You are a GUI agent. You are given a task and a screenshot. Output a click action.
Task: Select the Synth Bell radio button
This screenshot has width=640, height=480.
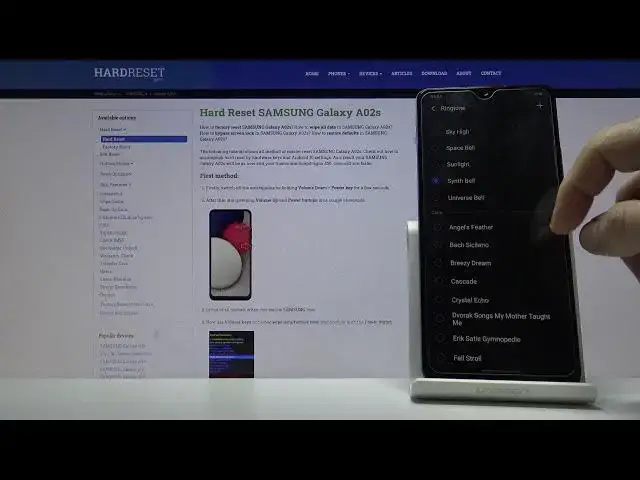point(437,181)
